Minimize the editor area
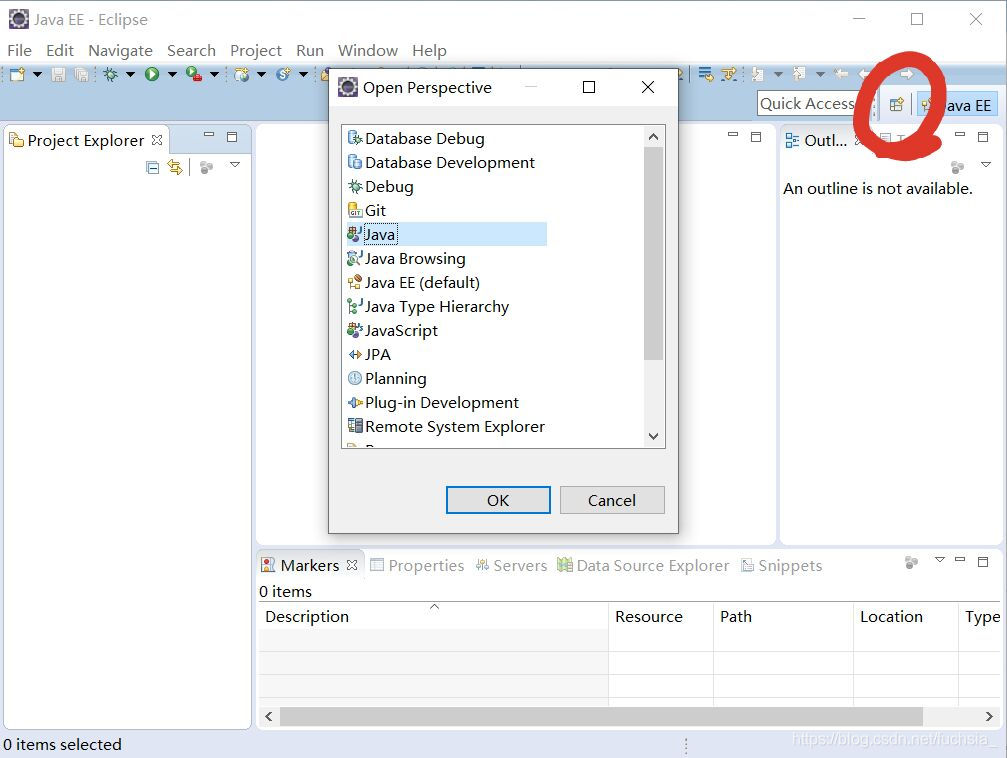The height and width of the screenshot is (758, 1007). coord(733,136)
